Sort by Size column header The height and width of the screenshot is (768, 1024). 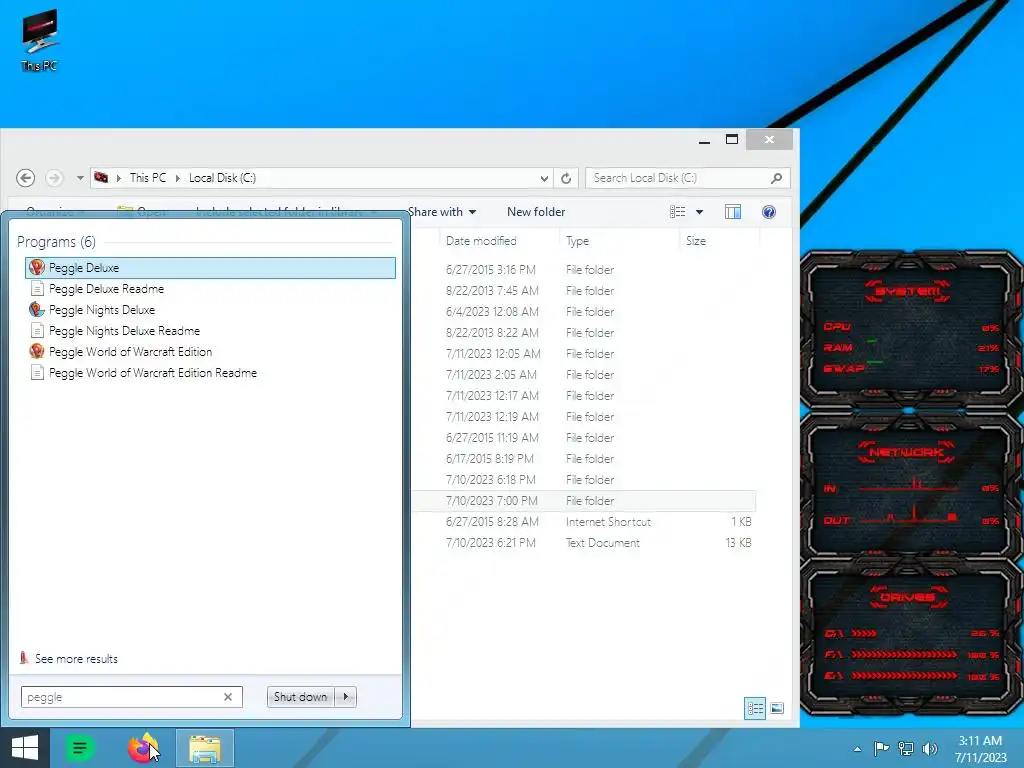click(719, 241)
